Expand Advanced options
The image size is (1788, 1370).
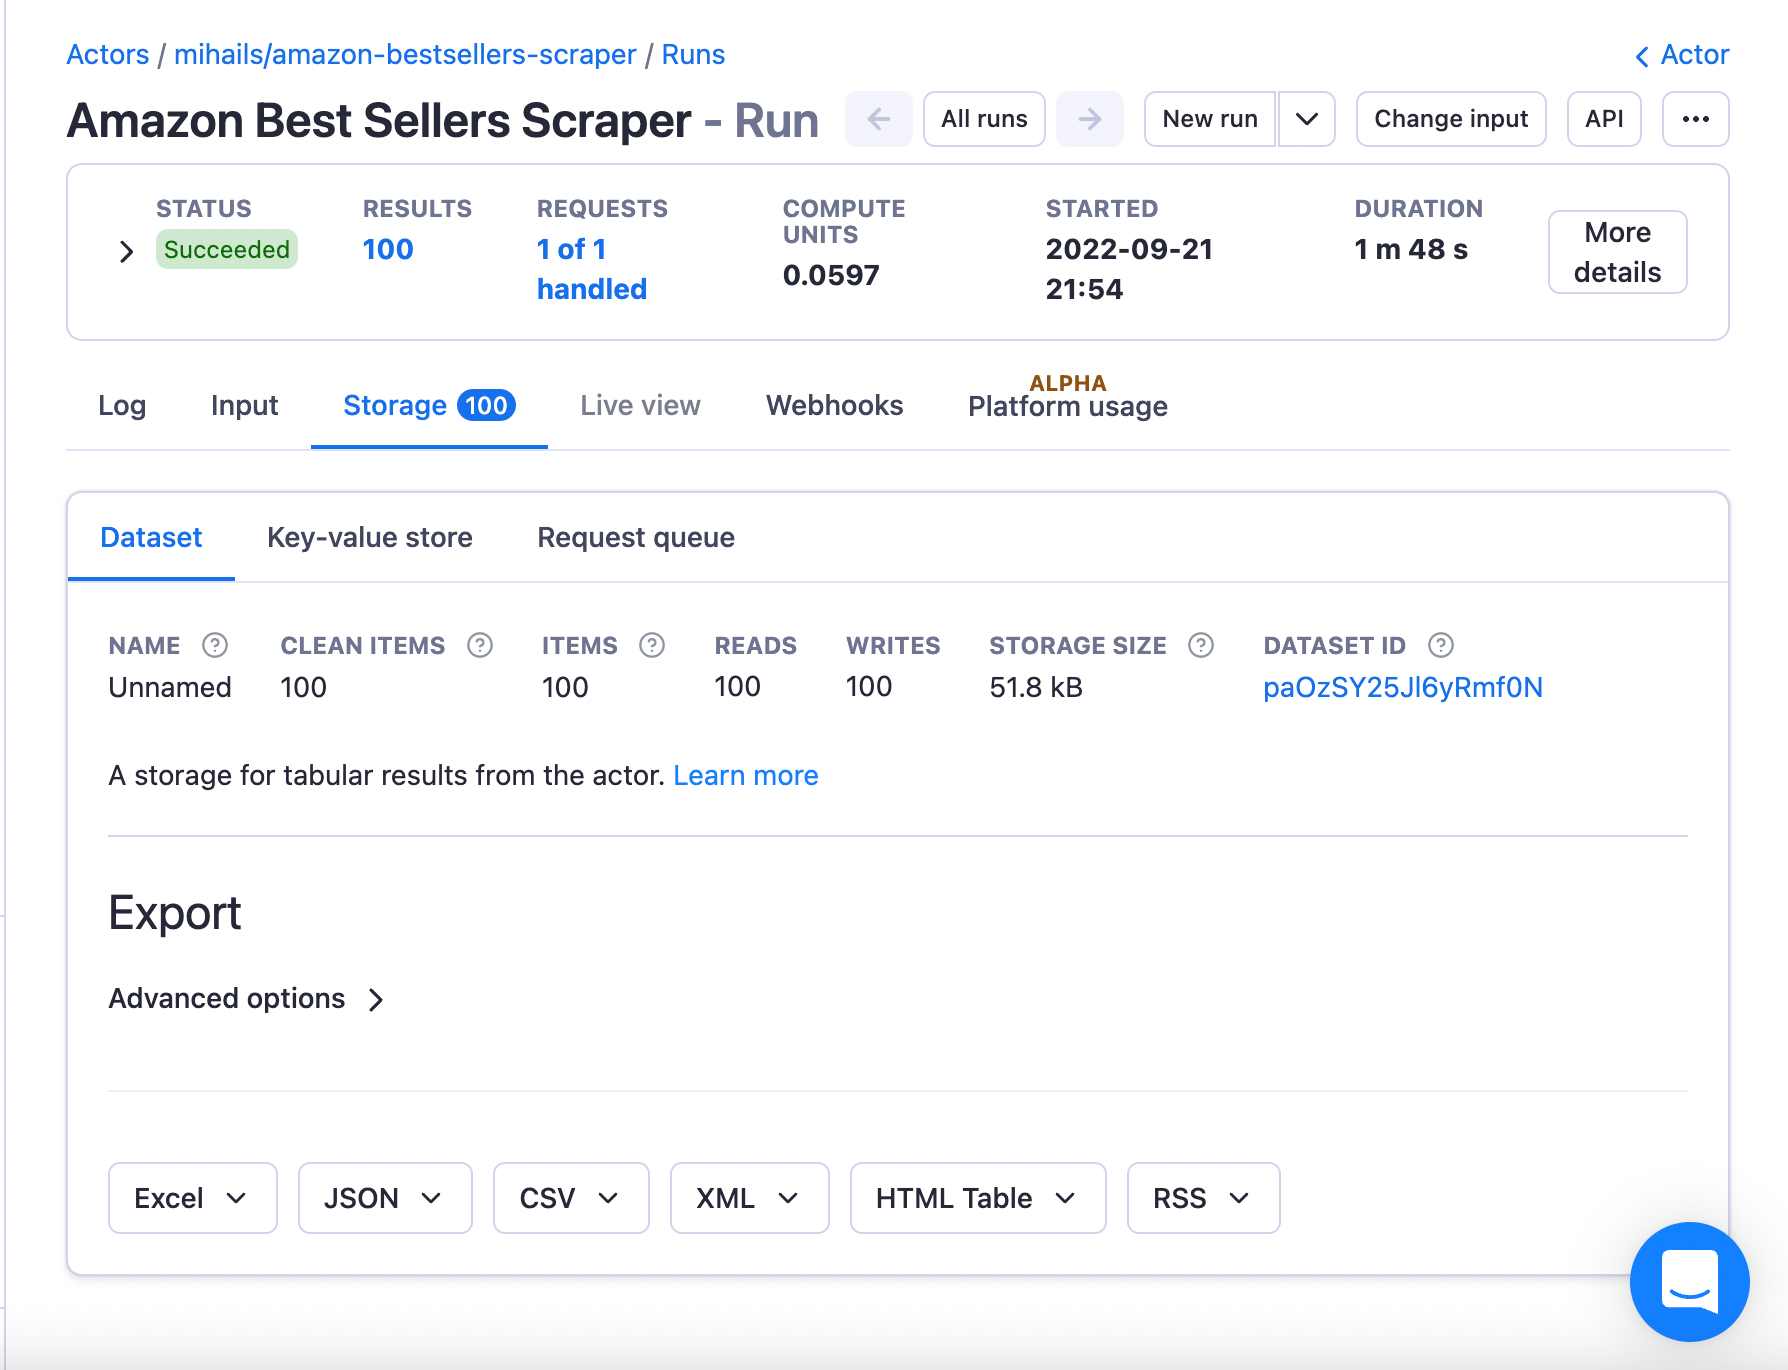[246, 999]
